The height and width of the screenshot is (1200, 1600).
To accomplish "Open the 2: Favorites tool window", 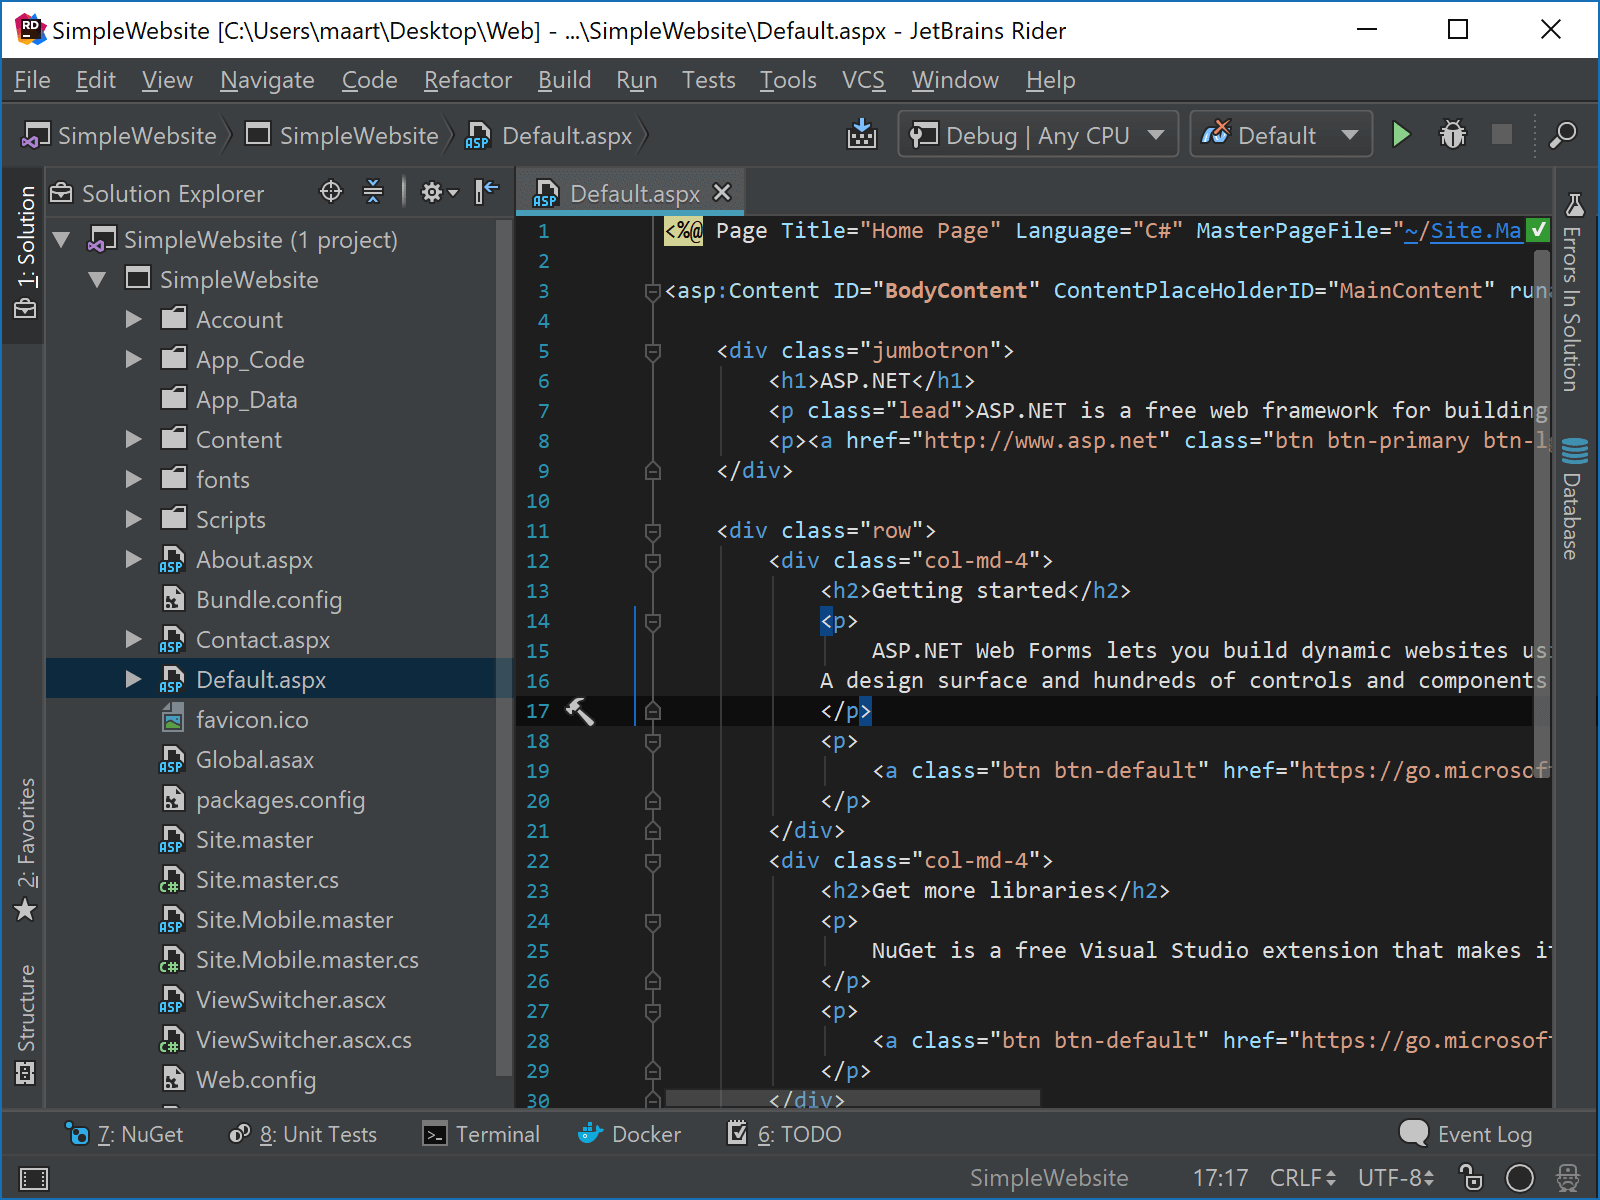I will (26, 850).
